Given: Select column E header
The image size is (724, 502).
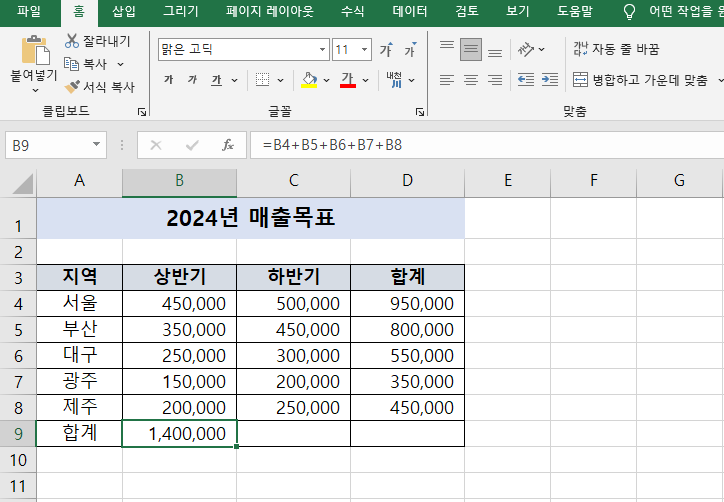Looking at the screenshot, I should tap(507, 181).
